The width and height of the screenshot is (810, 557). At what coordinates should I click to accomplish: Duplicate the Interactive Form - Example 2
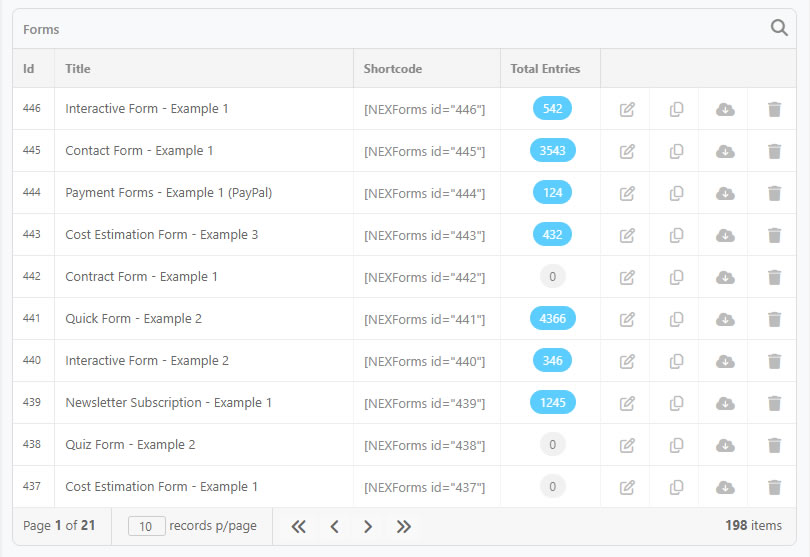[676, 361]
